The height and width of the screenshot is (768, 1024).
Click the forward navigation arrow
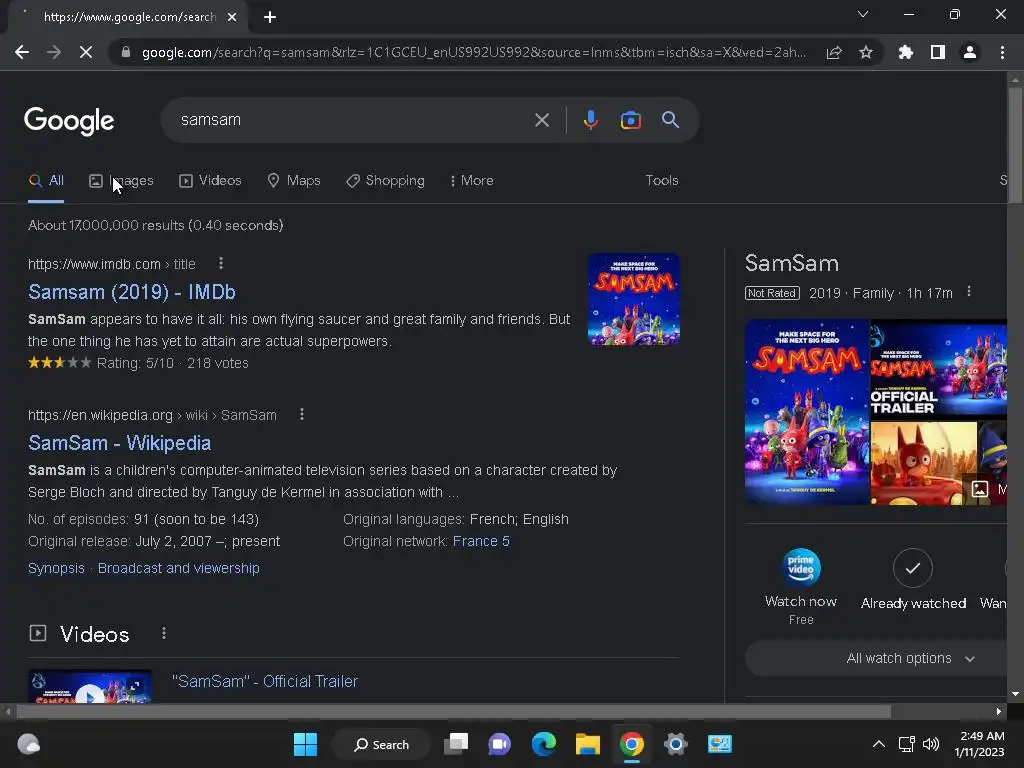[x=54, y=52]
